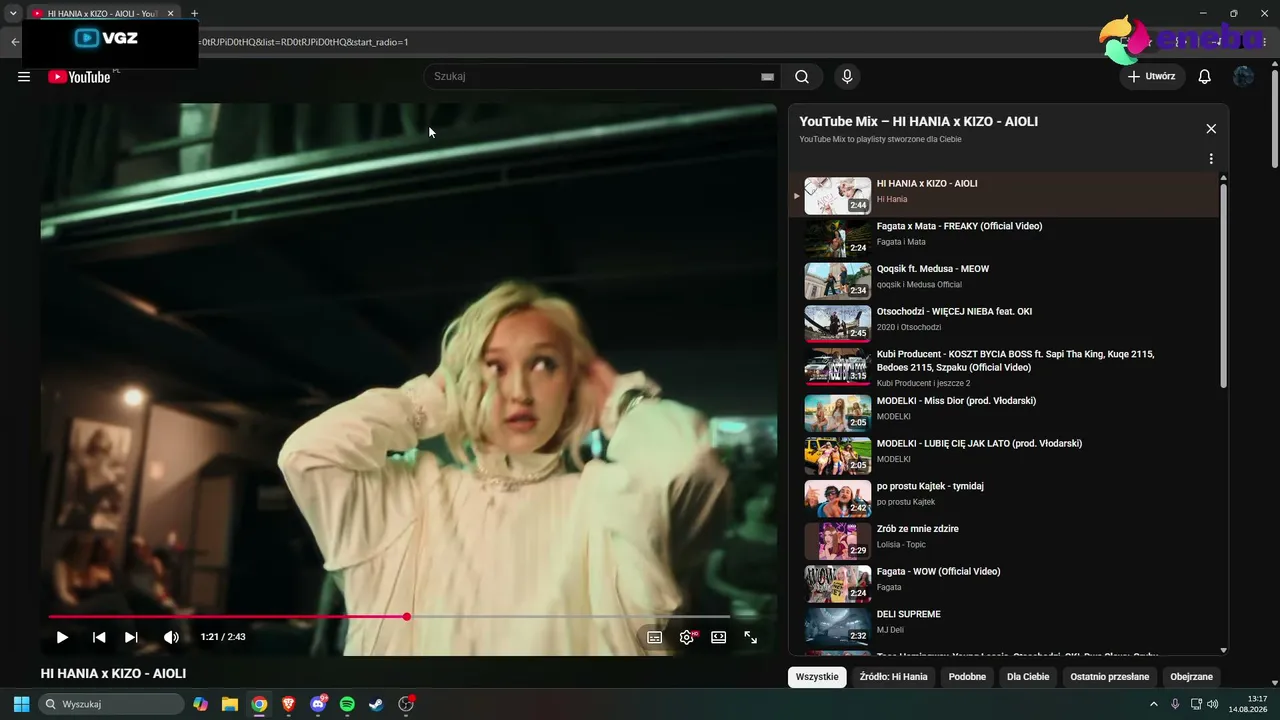Open the Windows Start menu
This screenshot has height=720, width=1280.
pos(21,704)
